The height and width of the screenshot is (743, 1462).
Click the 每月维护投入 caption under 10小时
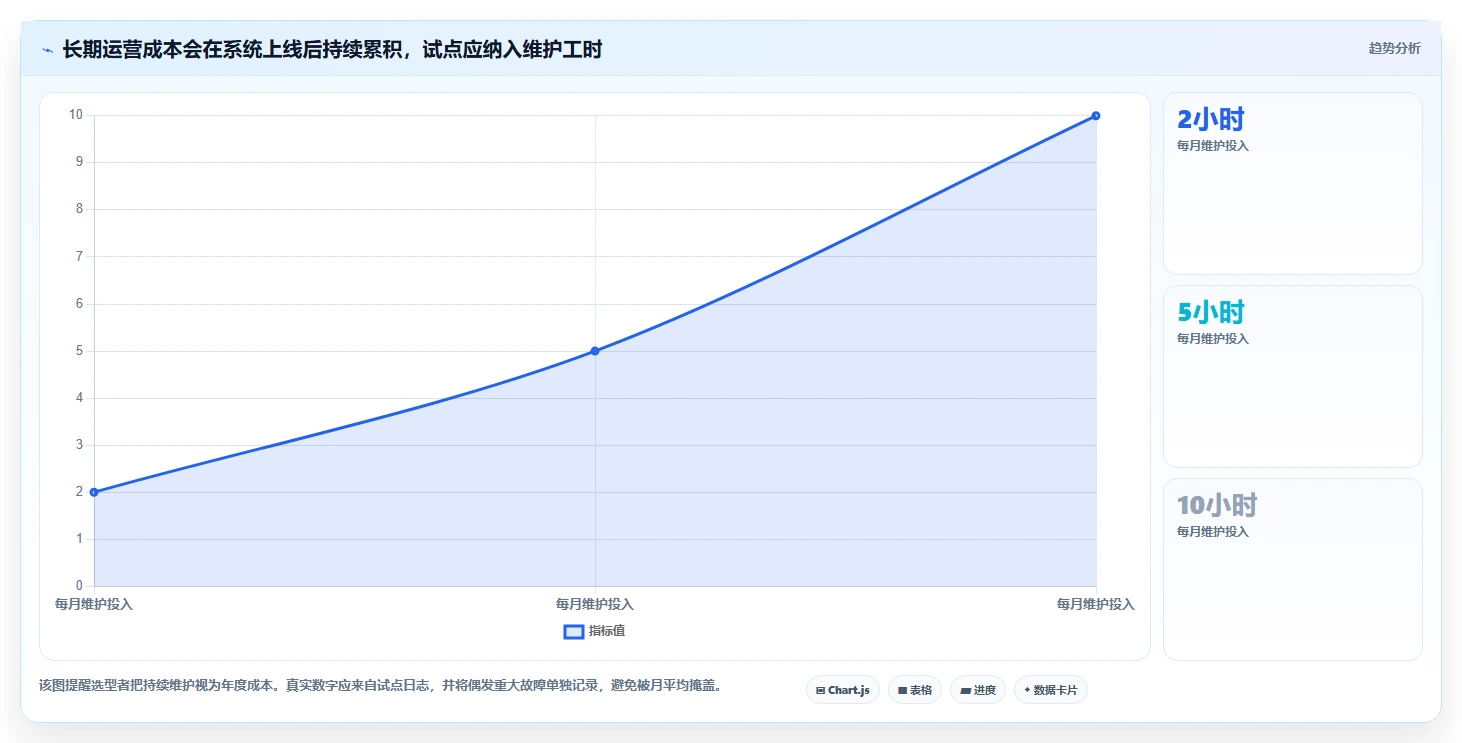tap(1213, 532)
